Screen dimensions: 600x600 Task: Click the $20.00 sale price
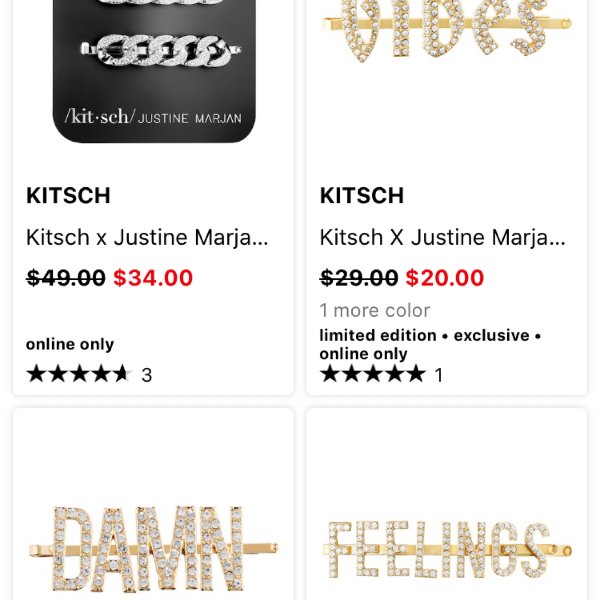click(445, 278)
